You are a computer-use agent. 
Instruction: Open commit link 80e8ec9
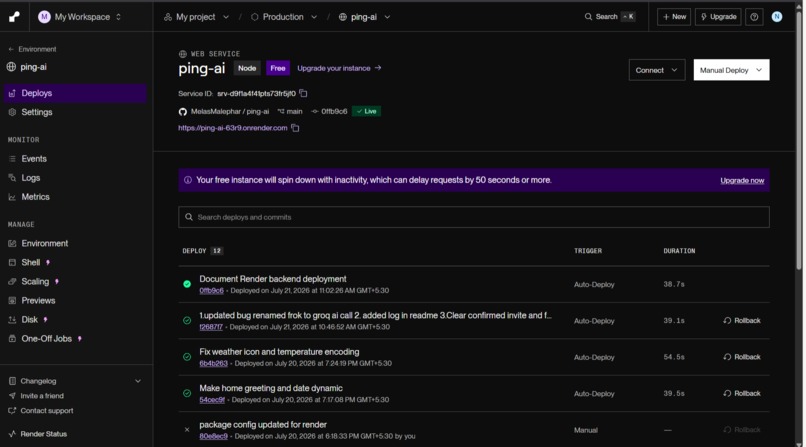[213, 436]
